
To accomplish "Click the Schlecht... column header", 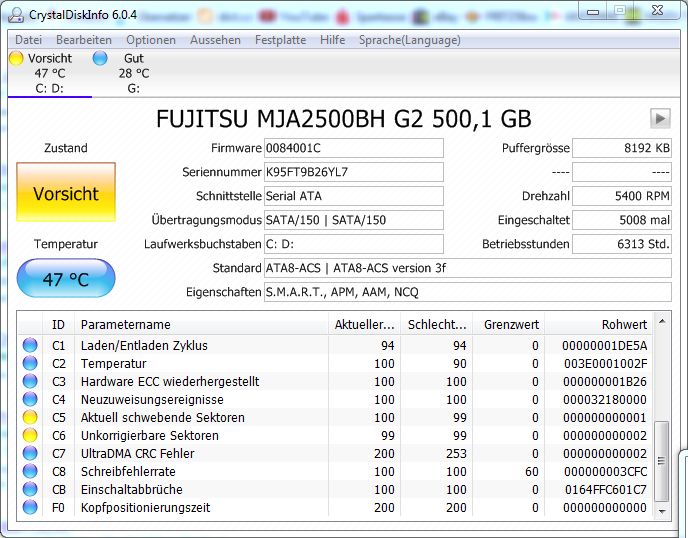I will (x=437, y=324).
